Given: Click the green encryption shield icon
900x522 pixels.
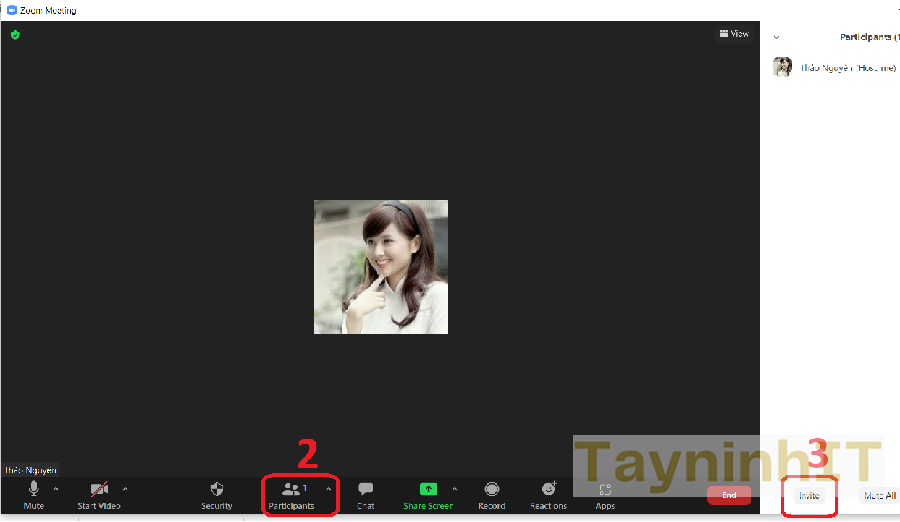Looking at the screenshot, I should click(15, 34).
